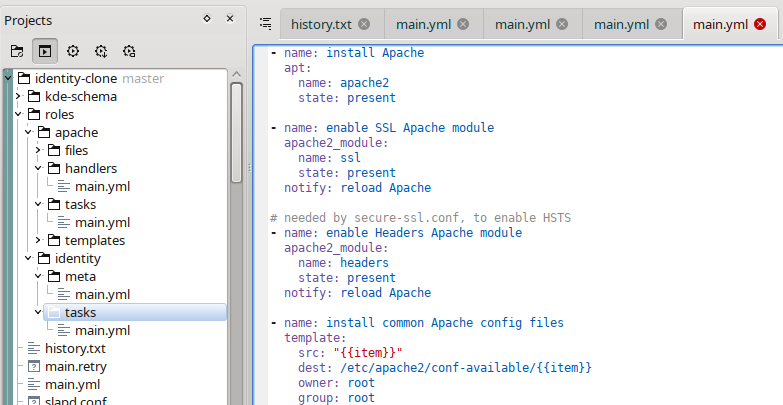Click the gear icon with down arrow
Image resolution: width=783 pixels, height=405 pixels.
pyautogui.click(x=101, y=51)
